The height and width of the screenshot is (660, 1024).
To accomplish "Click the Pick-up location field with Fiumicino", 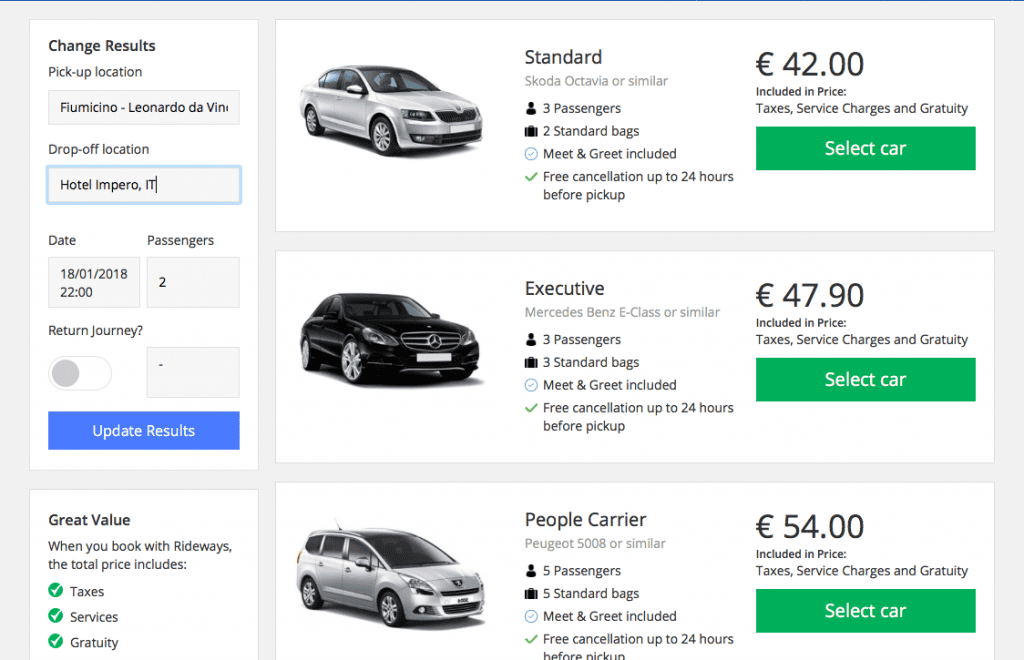I will [144, 107].
